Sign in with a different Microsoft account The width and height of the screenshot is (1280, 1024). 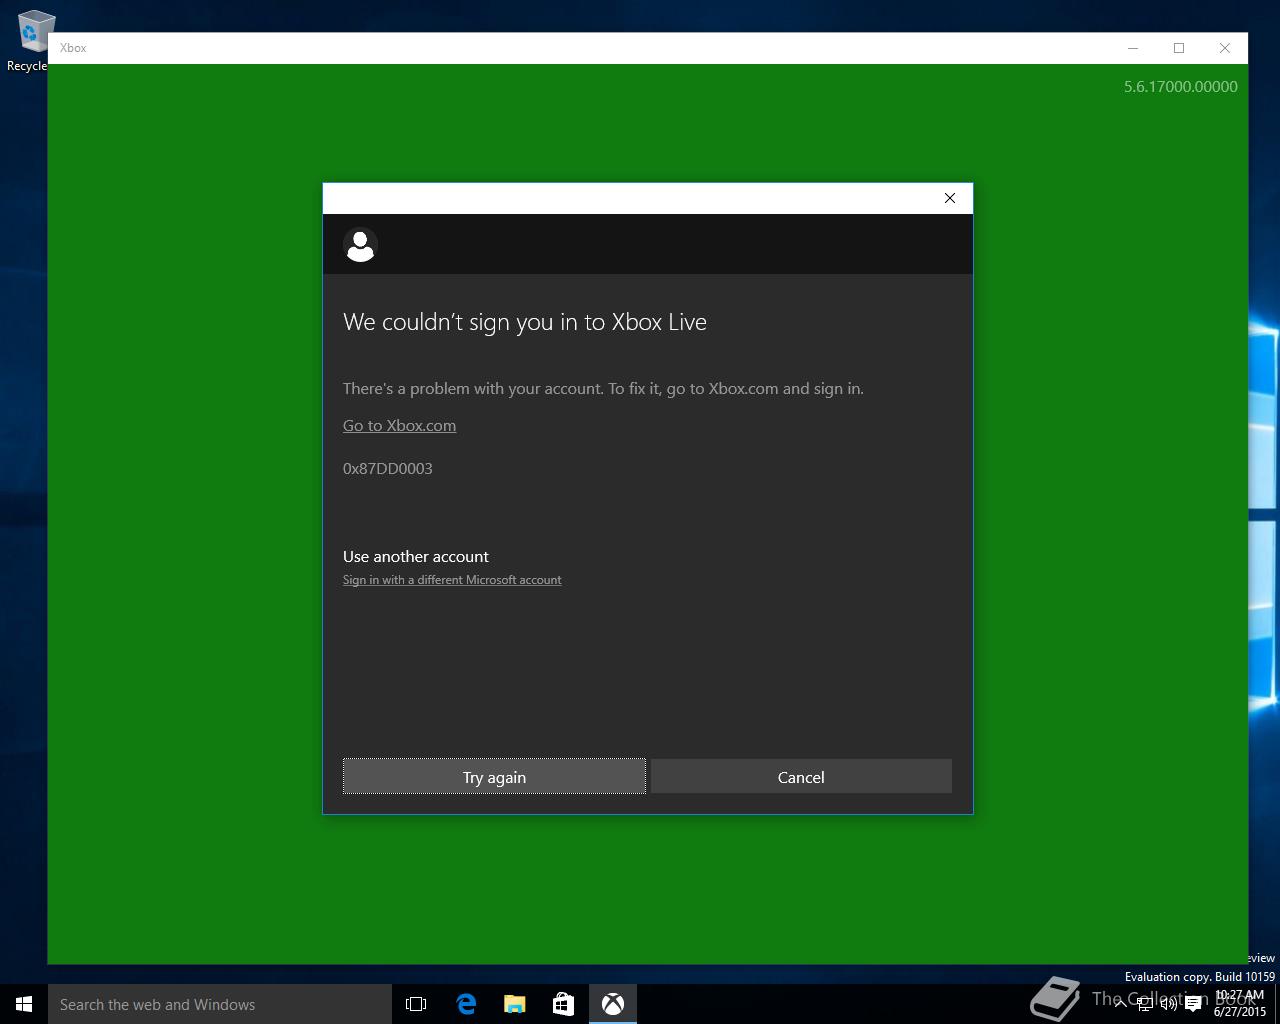(452, 580)
